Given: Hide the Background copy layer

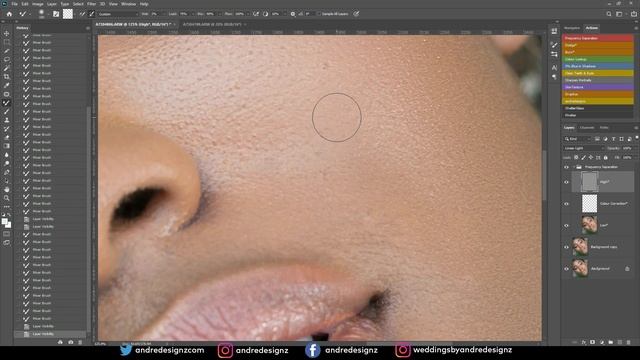Looking at the screenshot, I should (x=566, y=247).
